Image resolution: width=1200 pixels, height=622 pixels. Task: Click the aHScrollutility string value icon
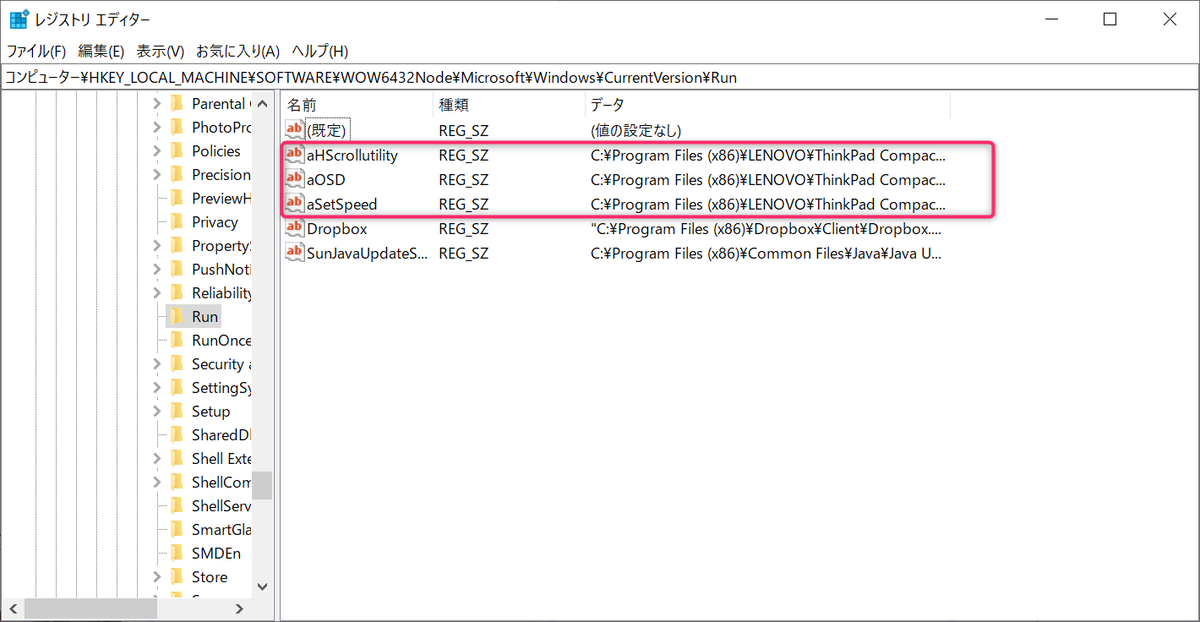tap(295, 155)
